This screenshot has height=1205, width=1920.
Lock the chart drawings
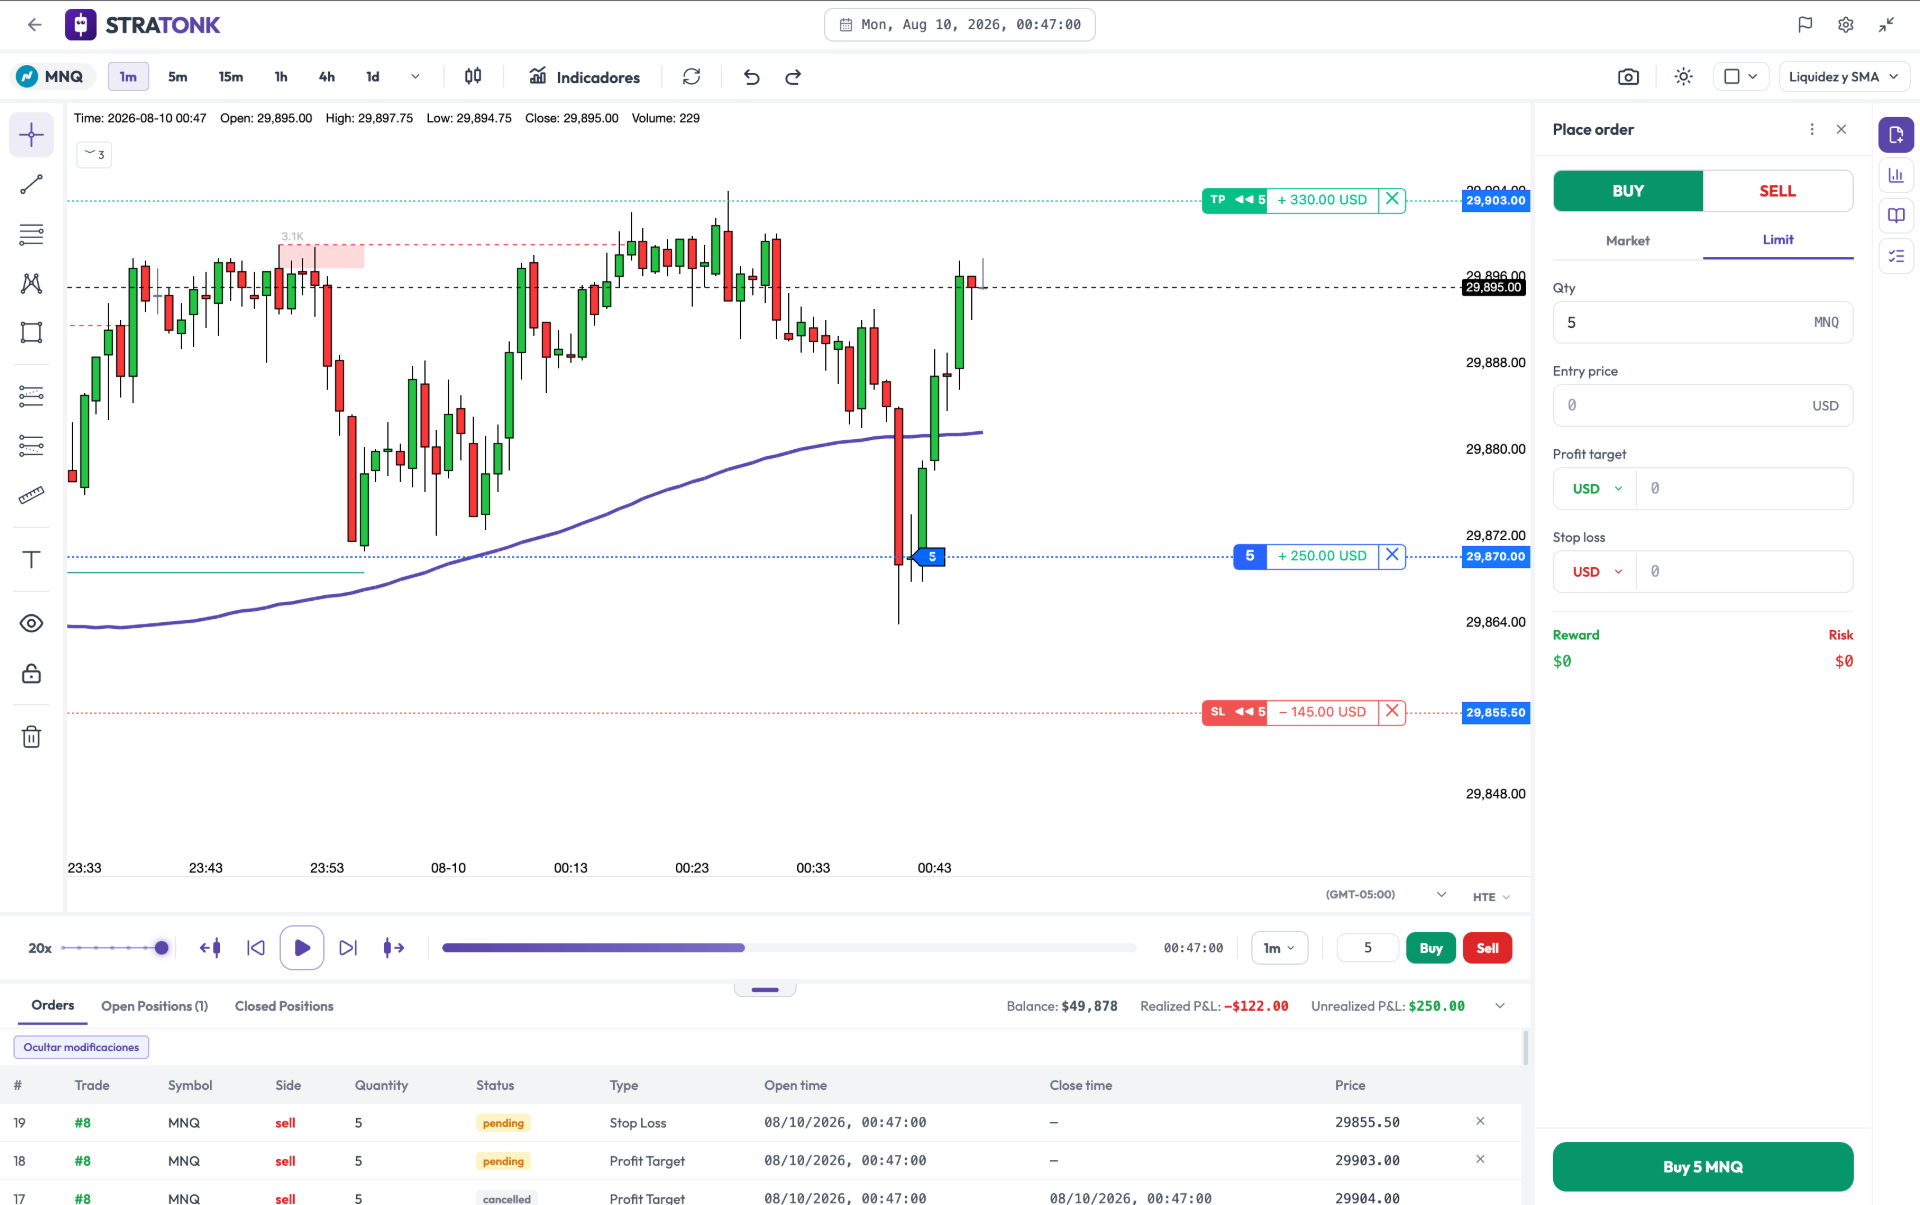pos(32,673)
